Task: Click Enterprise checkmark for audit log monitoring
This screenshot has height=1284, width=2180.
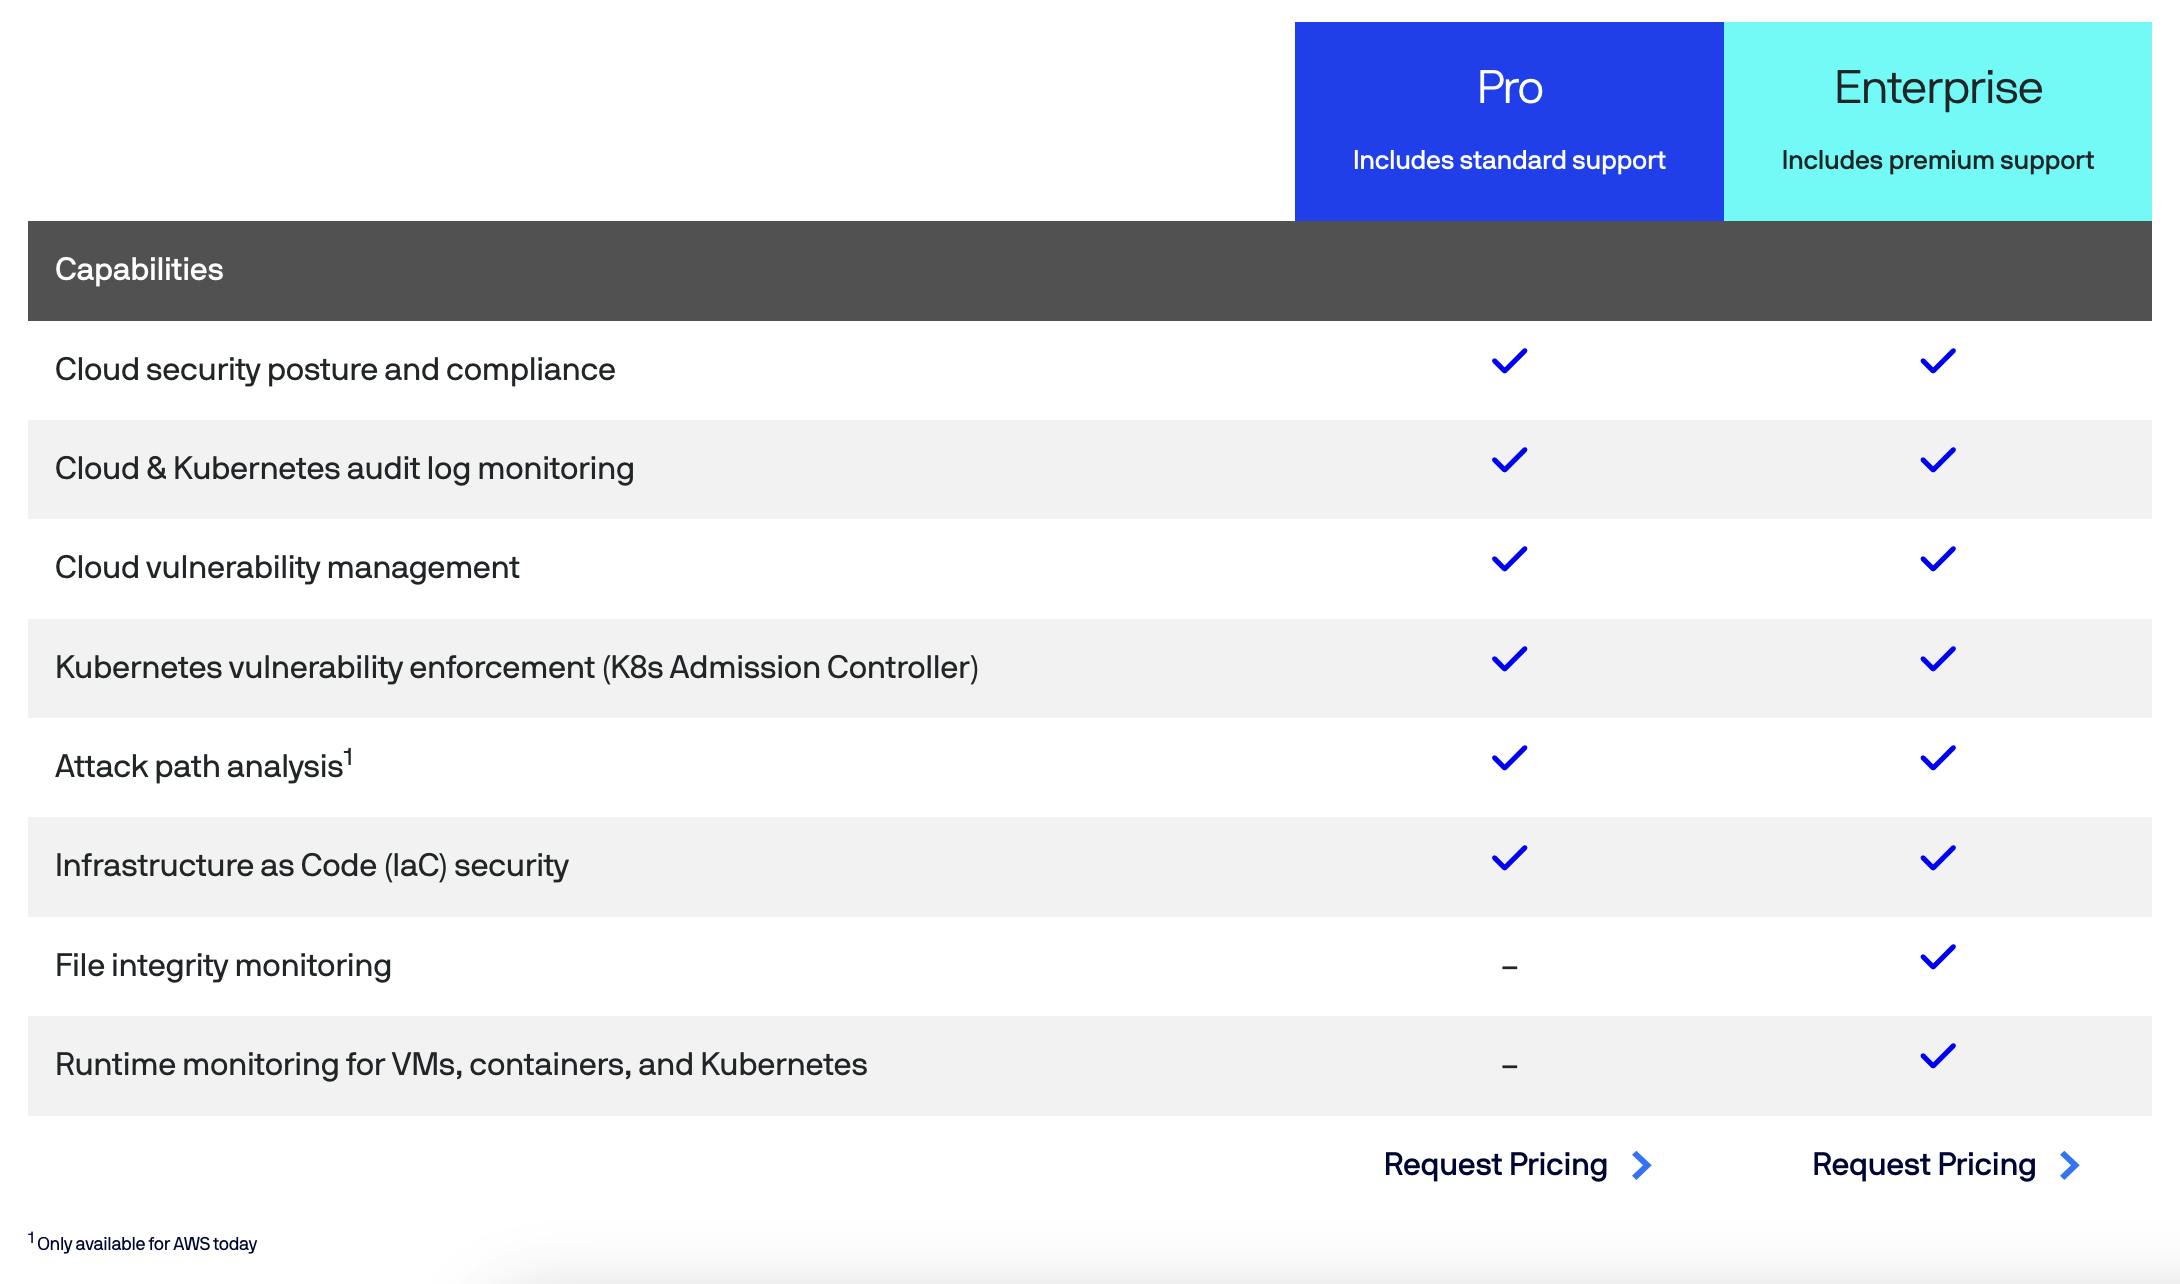Action: pyautogui.click(x=1937, y=460)
